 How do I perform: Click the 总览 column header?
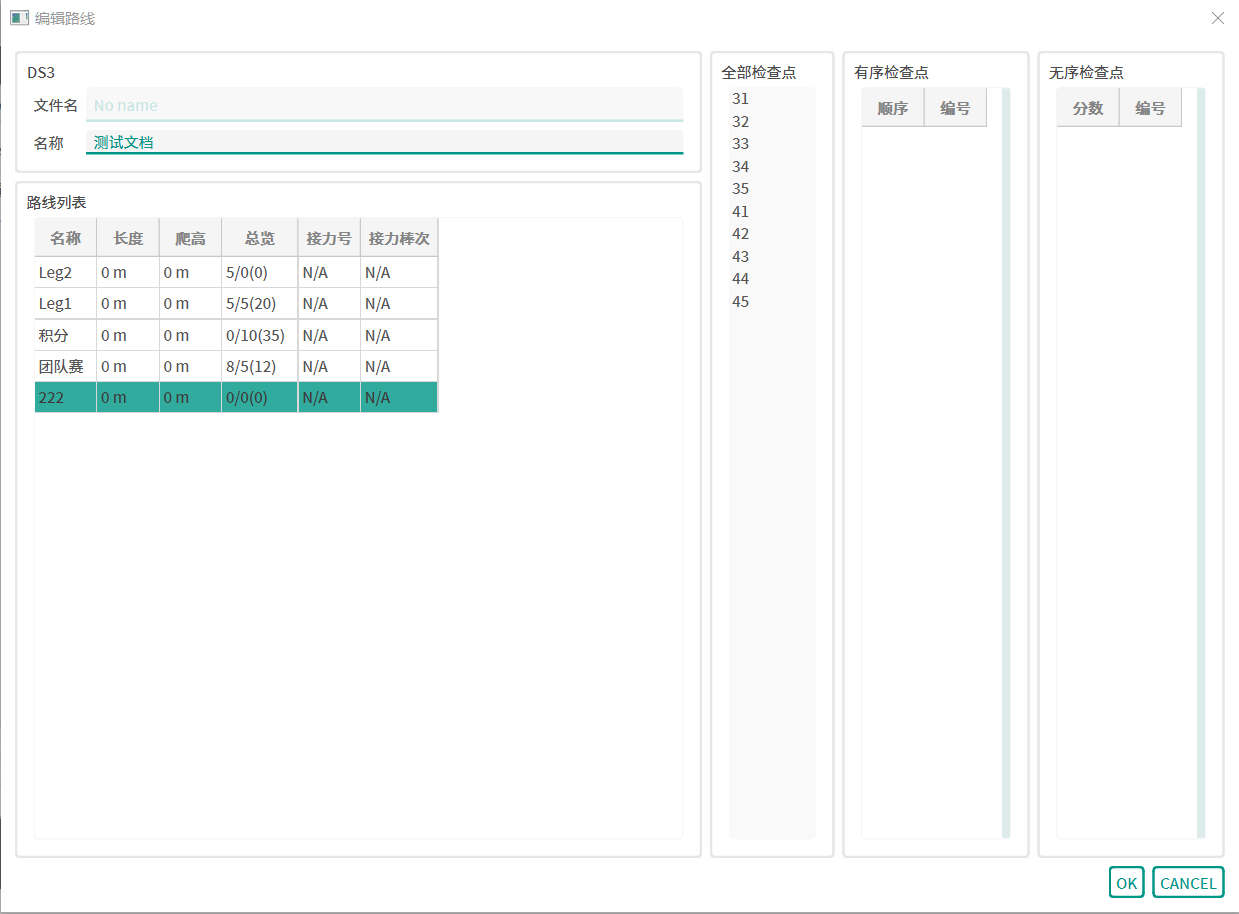pos(259,238)
